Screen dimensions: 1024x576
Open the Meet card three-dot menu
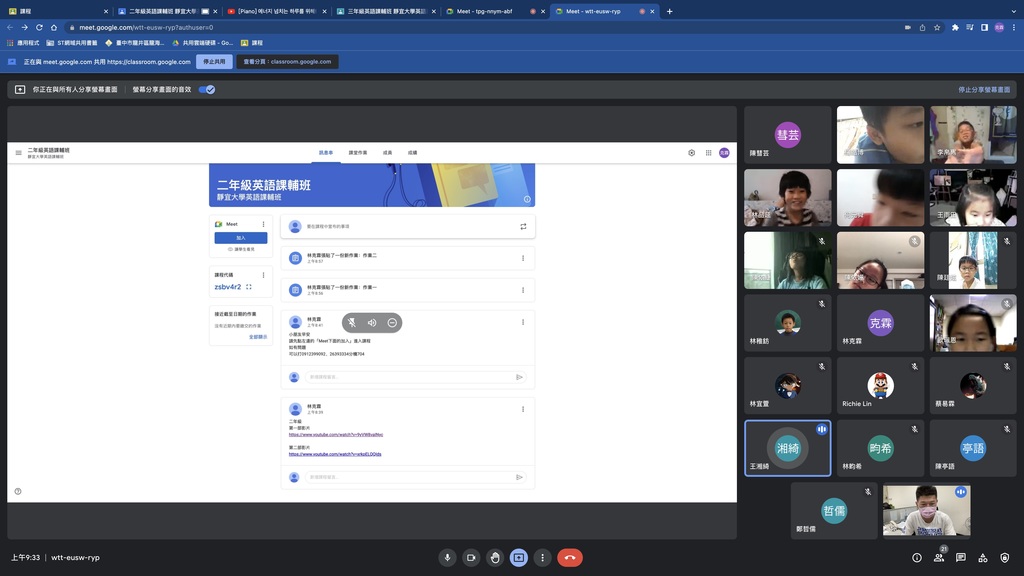pyautogui.click(x=263, y=224)
